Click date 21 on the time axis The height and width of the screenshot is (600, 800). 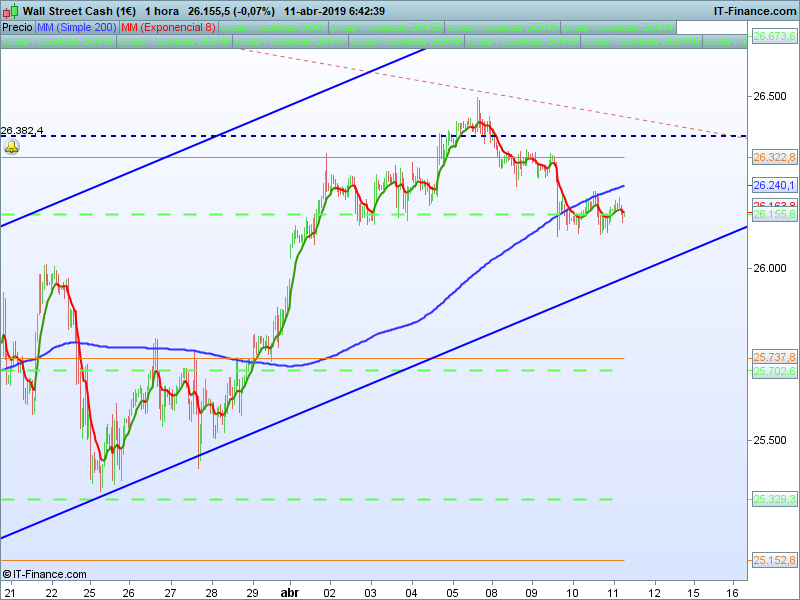(10, 593)
